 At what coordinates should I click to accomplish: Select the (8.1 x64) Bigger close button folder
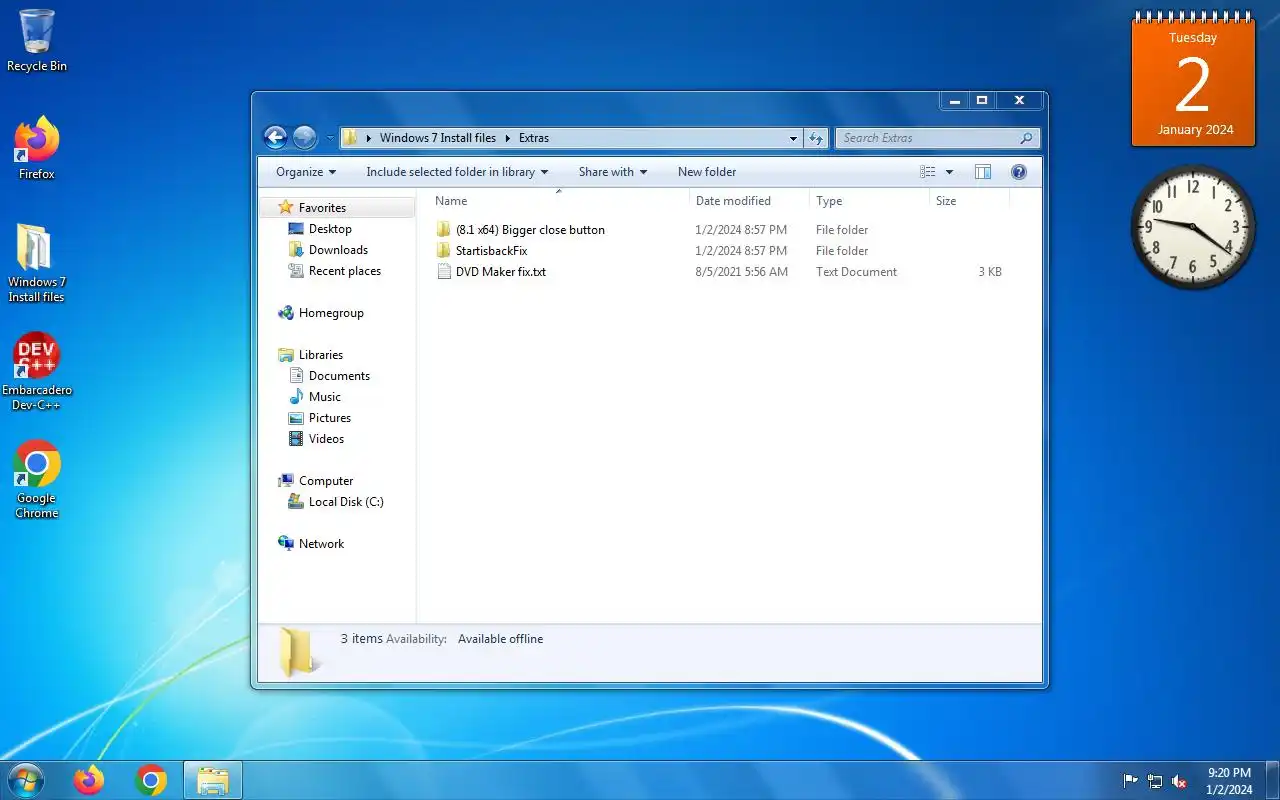530,230
